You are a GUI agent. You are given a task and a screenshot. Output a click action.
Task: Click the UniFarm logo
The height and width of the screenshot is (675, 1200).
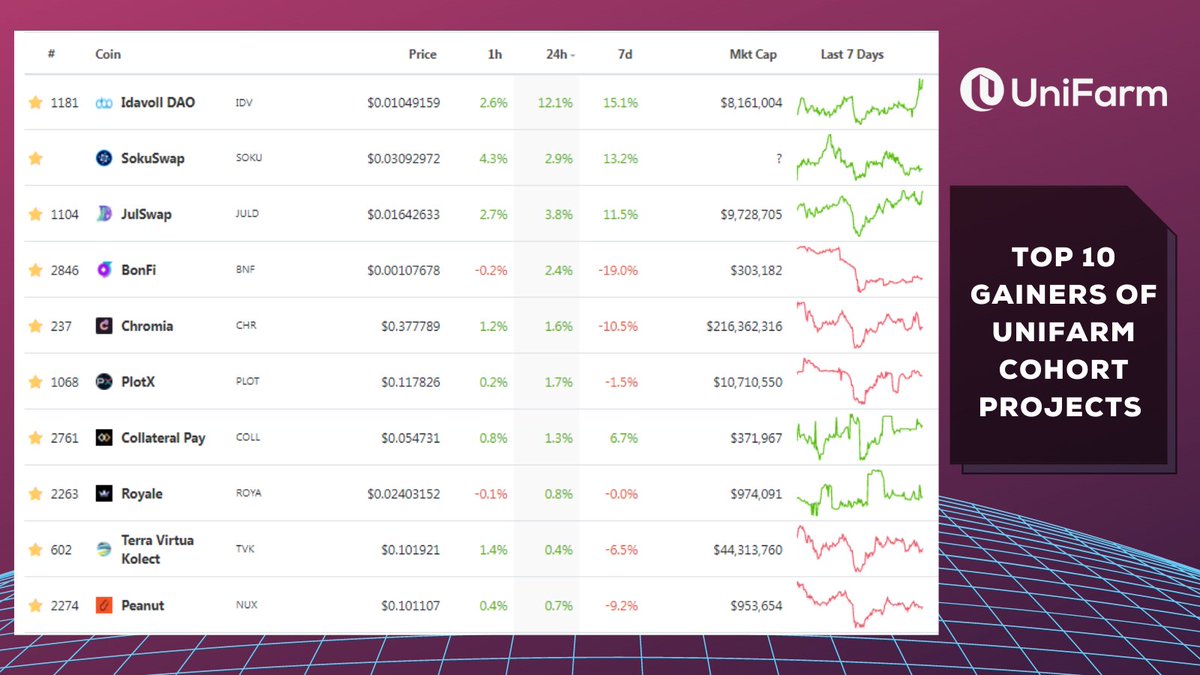point(1063,92)
